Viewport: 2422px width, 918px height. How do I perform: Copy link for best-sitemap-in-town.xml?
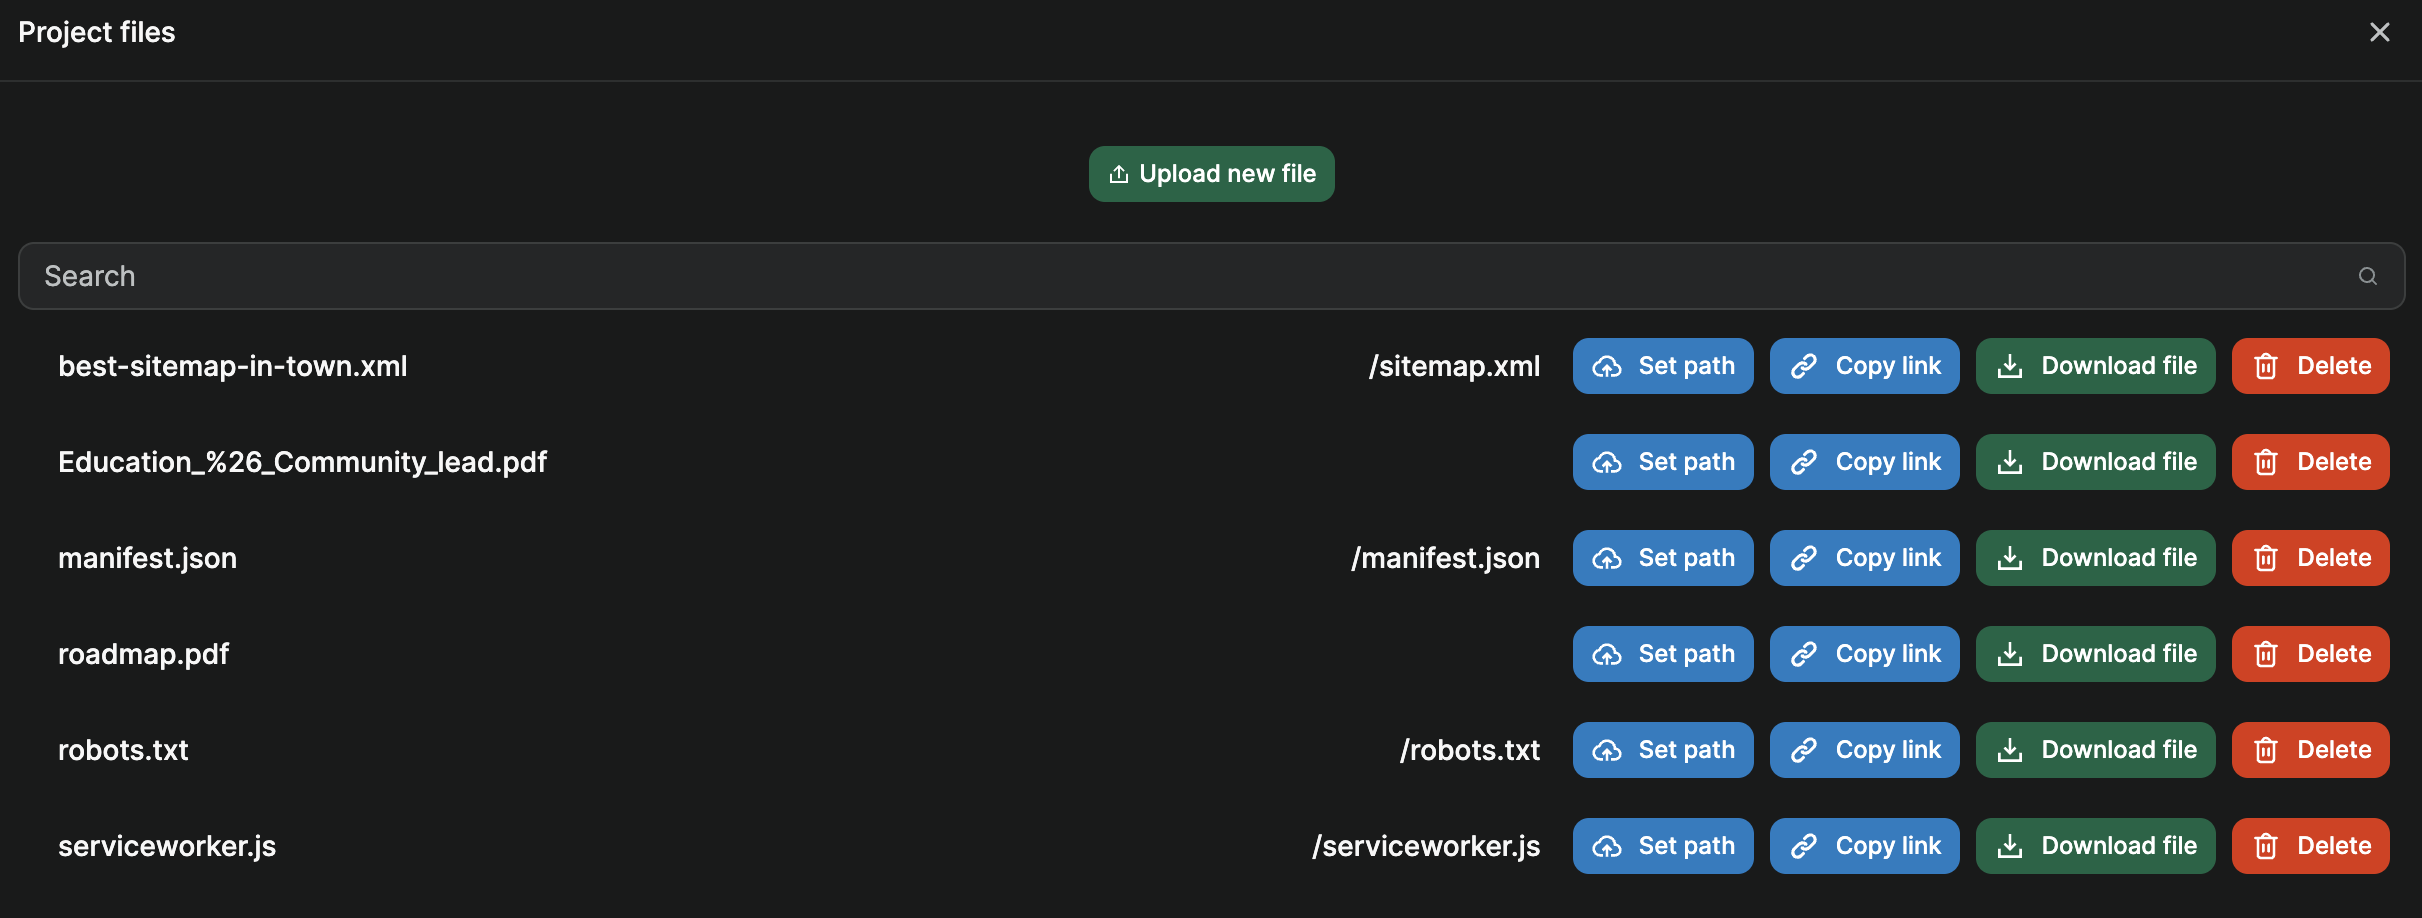(x=1864, y=366)
